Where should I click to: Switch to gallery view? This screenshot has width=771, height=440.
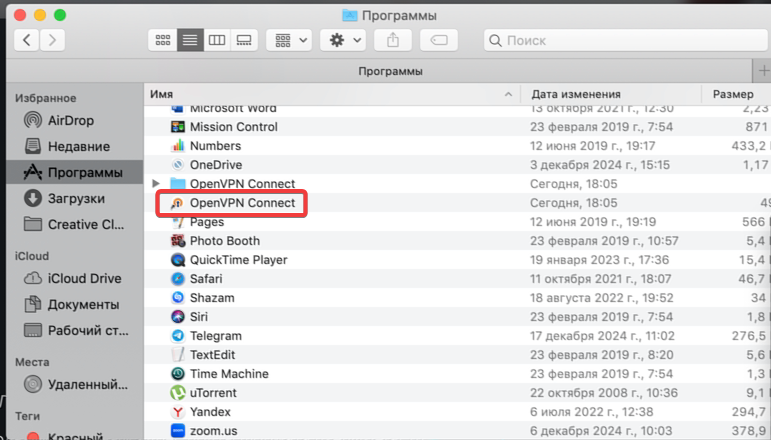[244, 40]
